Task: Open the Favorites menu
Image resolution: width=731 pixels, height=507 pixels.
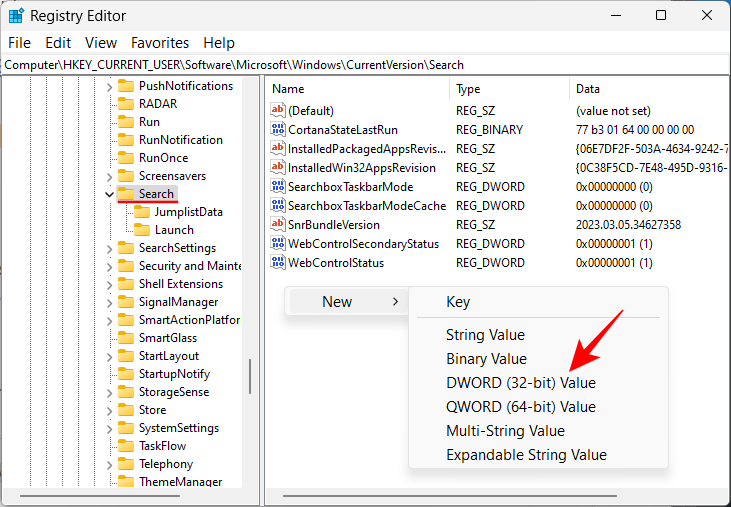Action: pos(159,43)
